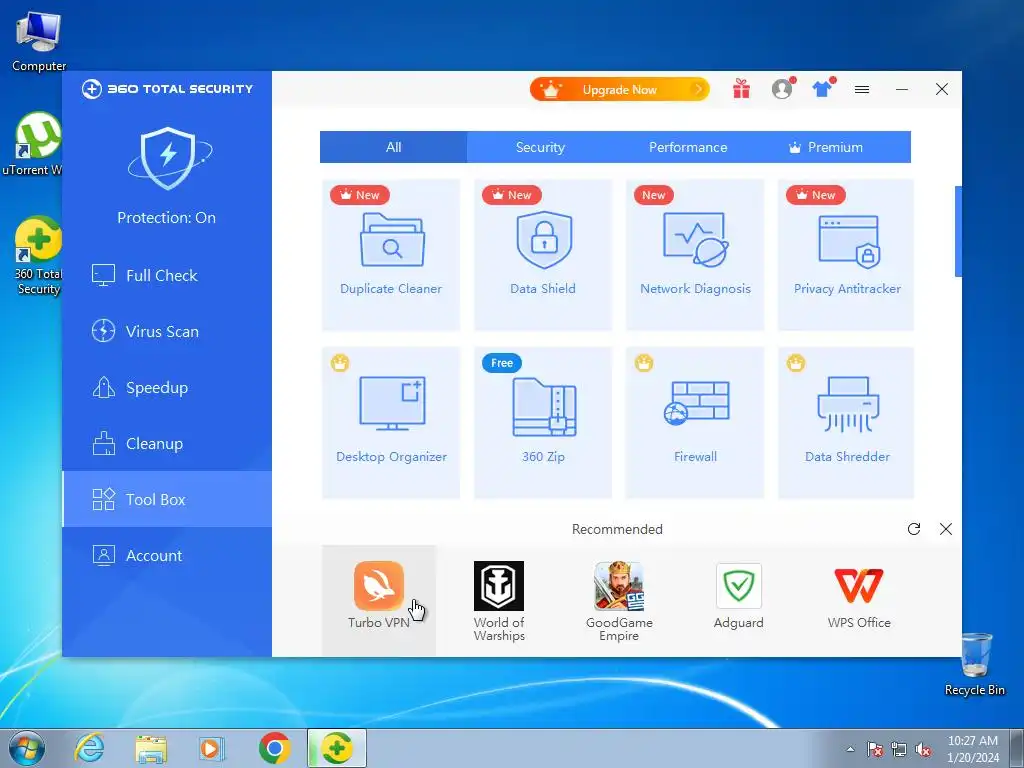Open the user account avatar icon
Image resolution: width=1024 pixels, height=768 pixels.
click(x=782, y=89)
